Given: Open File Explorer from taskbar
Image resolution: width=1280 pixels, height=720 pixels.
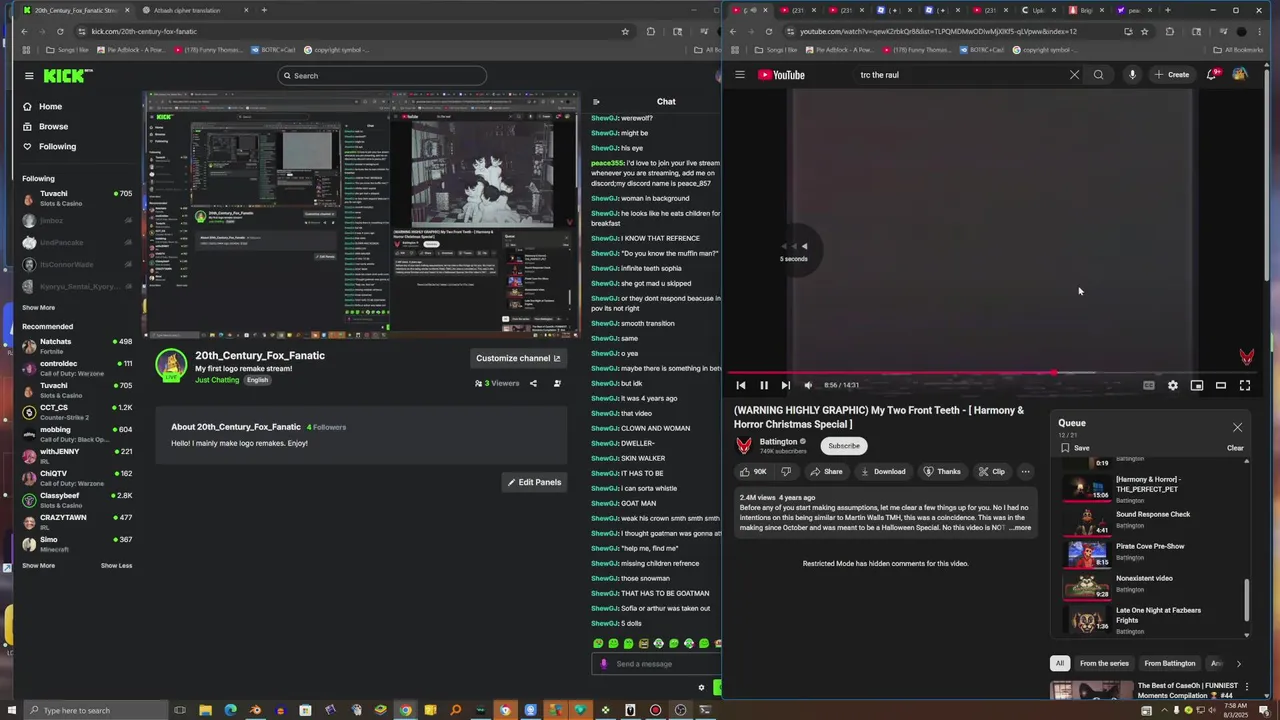Looking at the screenshot, I should tap(205, 710).
